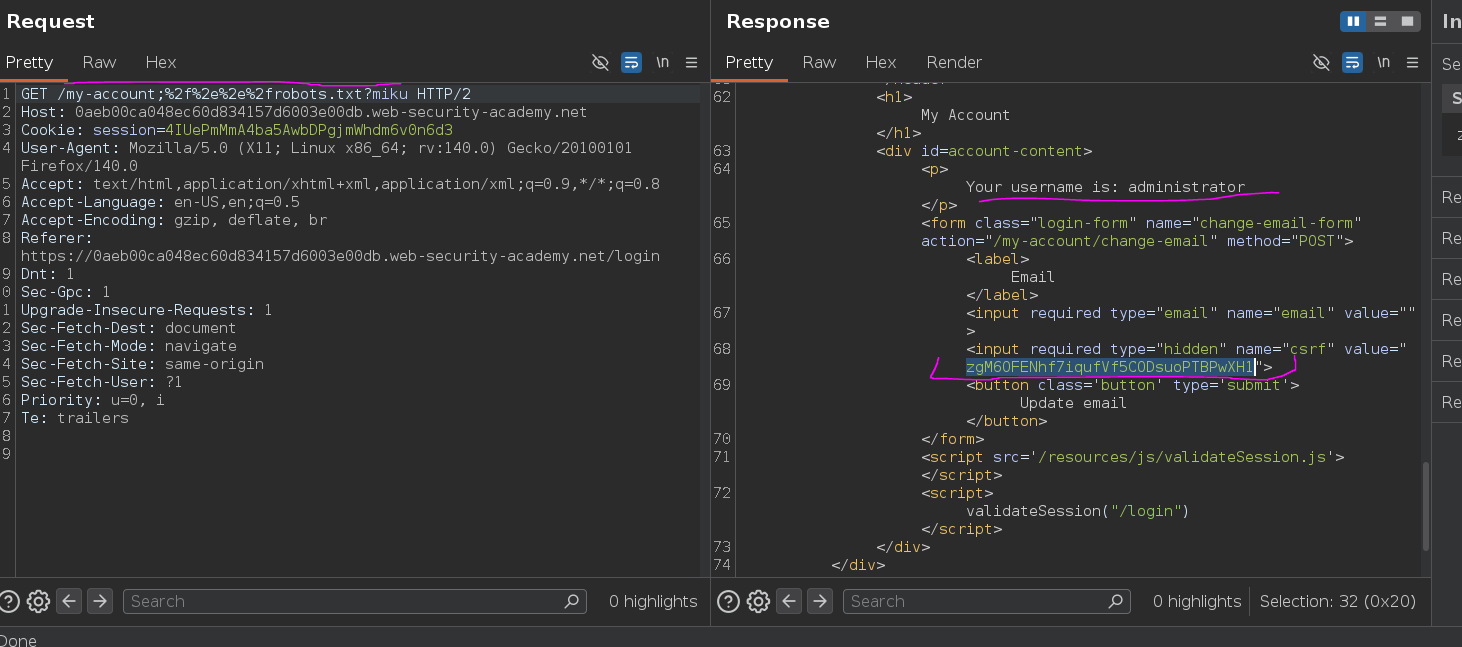Screen dimensions: 1462x647
Task: Show newline characters in Response panel
Action: coord(1383,62)
